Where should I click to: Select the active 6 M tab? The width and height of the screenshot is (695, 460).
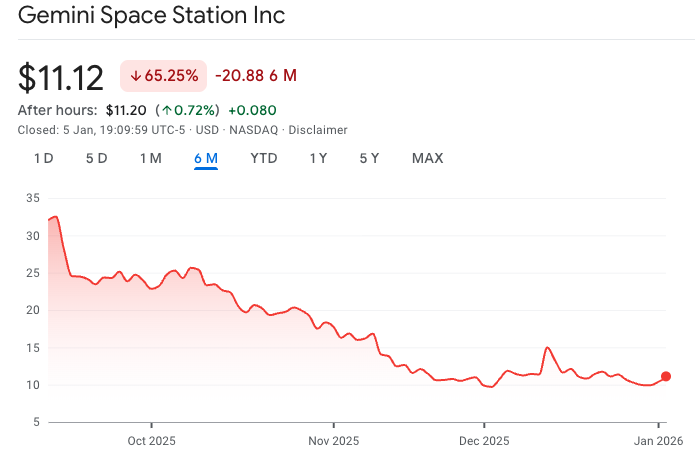(x=206, y=158)
